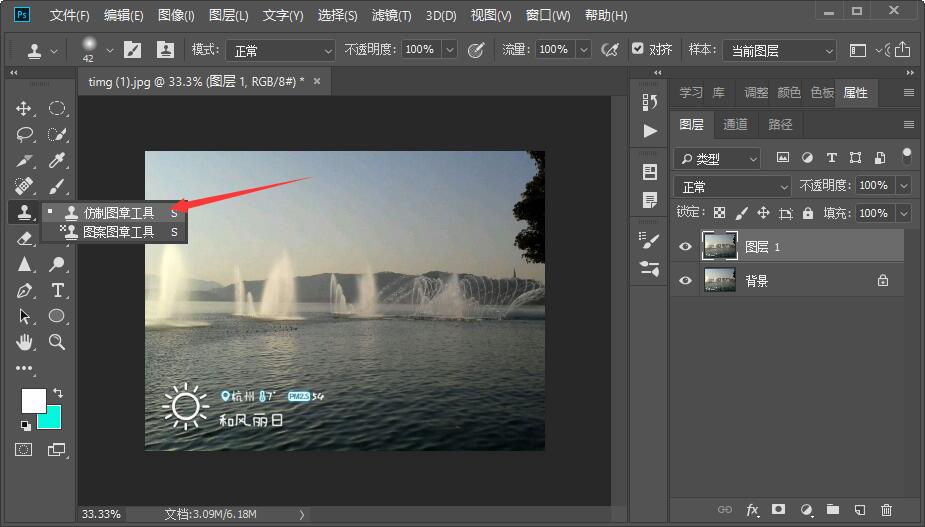925x527 pixels.
Task: Select the Hand tool
Action: pos(24,342)
